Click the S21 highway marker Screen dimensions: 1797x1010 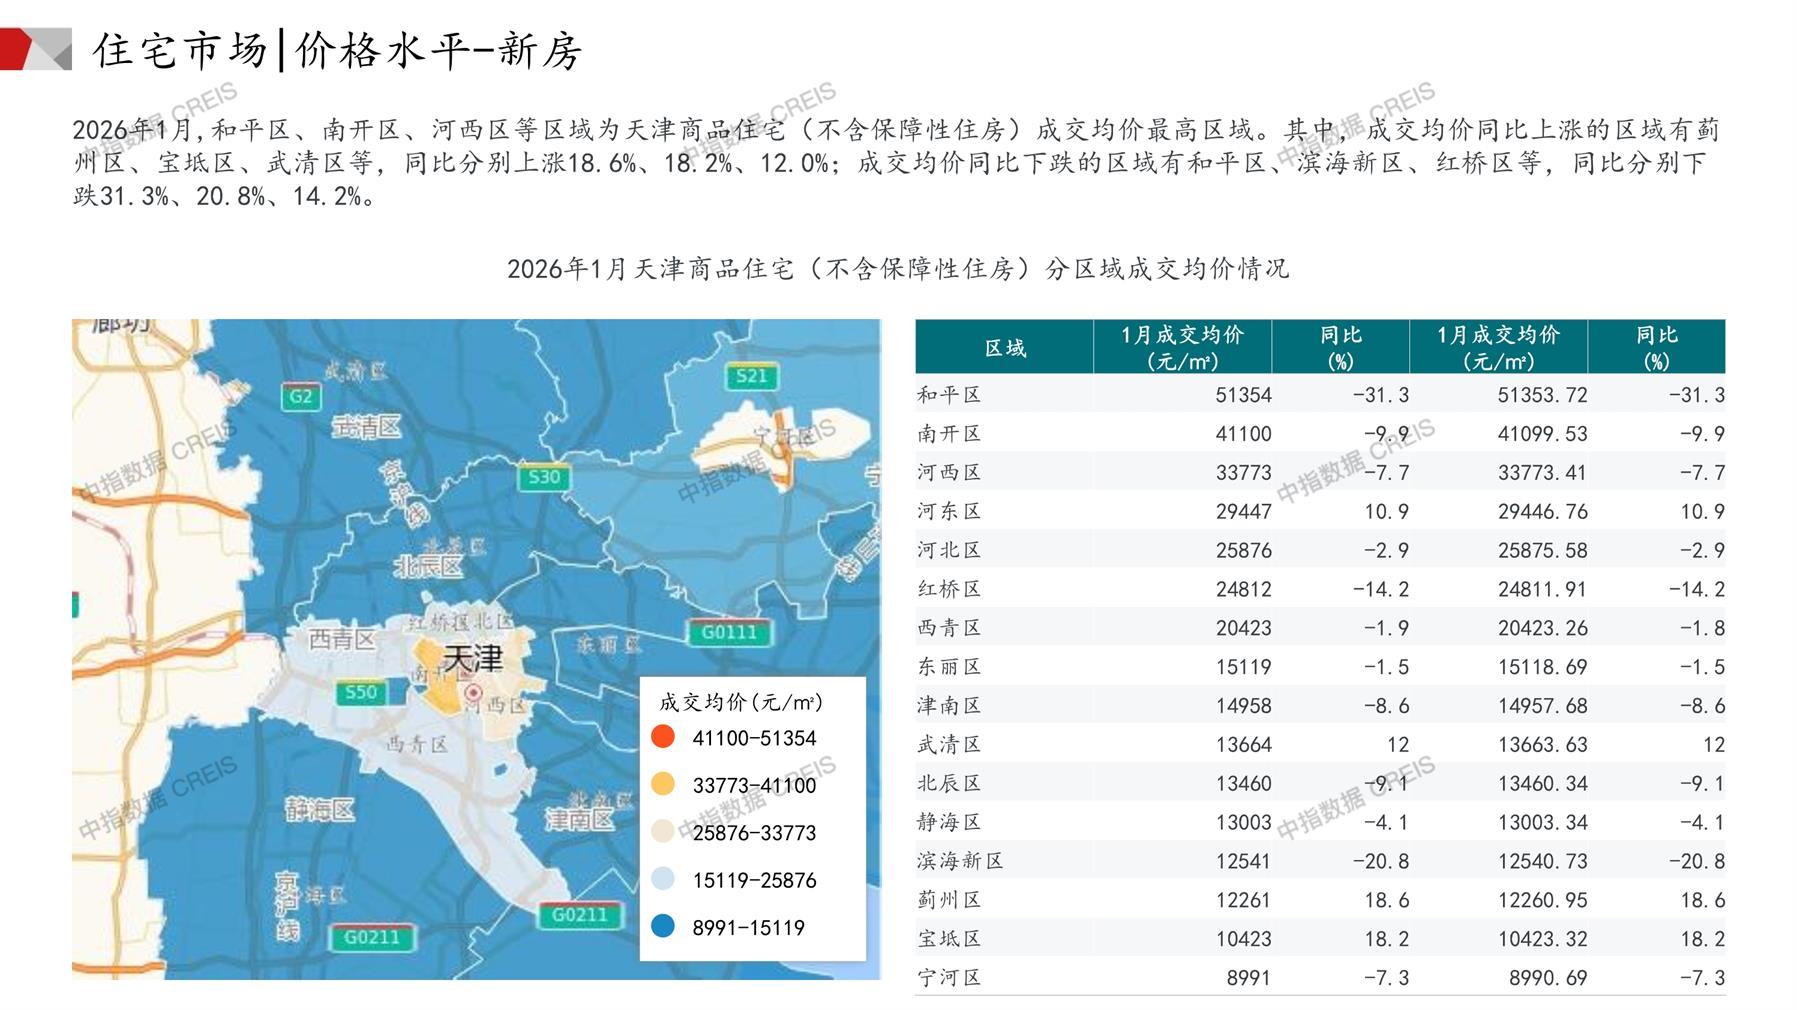point(751,376)
